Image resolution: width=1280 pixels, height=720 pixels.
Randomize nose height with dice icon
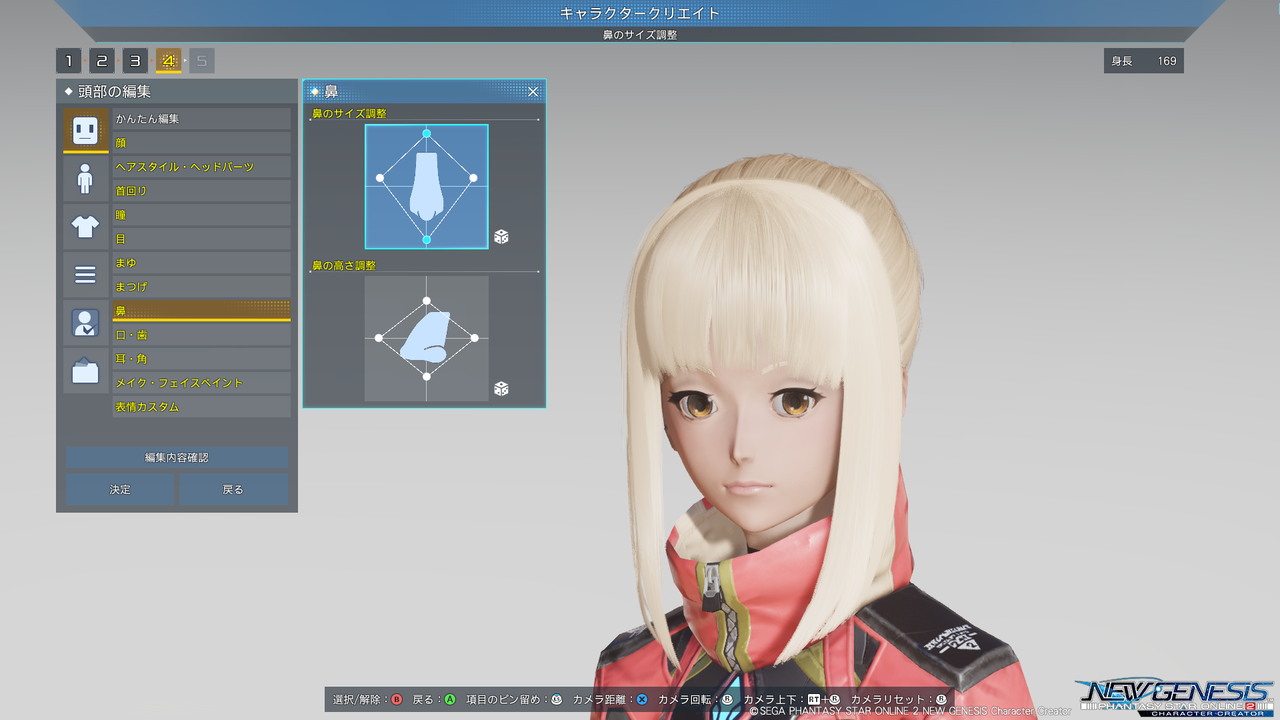pyautogui.click(x=502, y=389)
